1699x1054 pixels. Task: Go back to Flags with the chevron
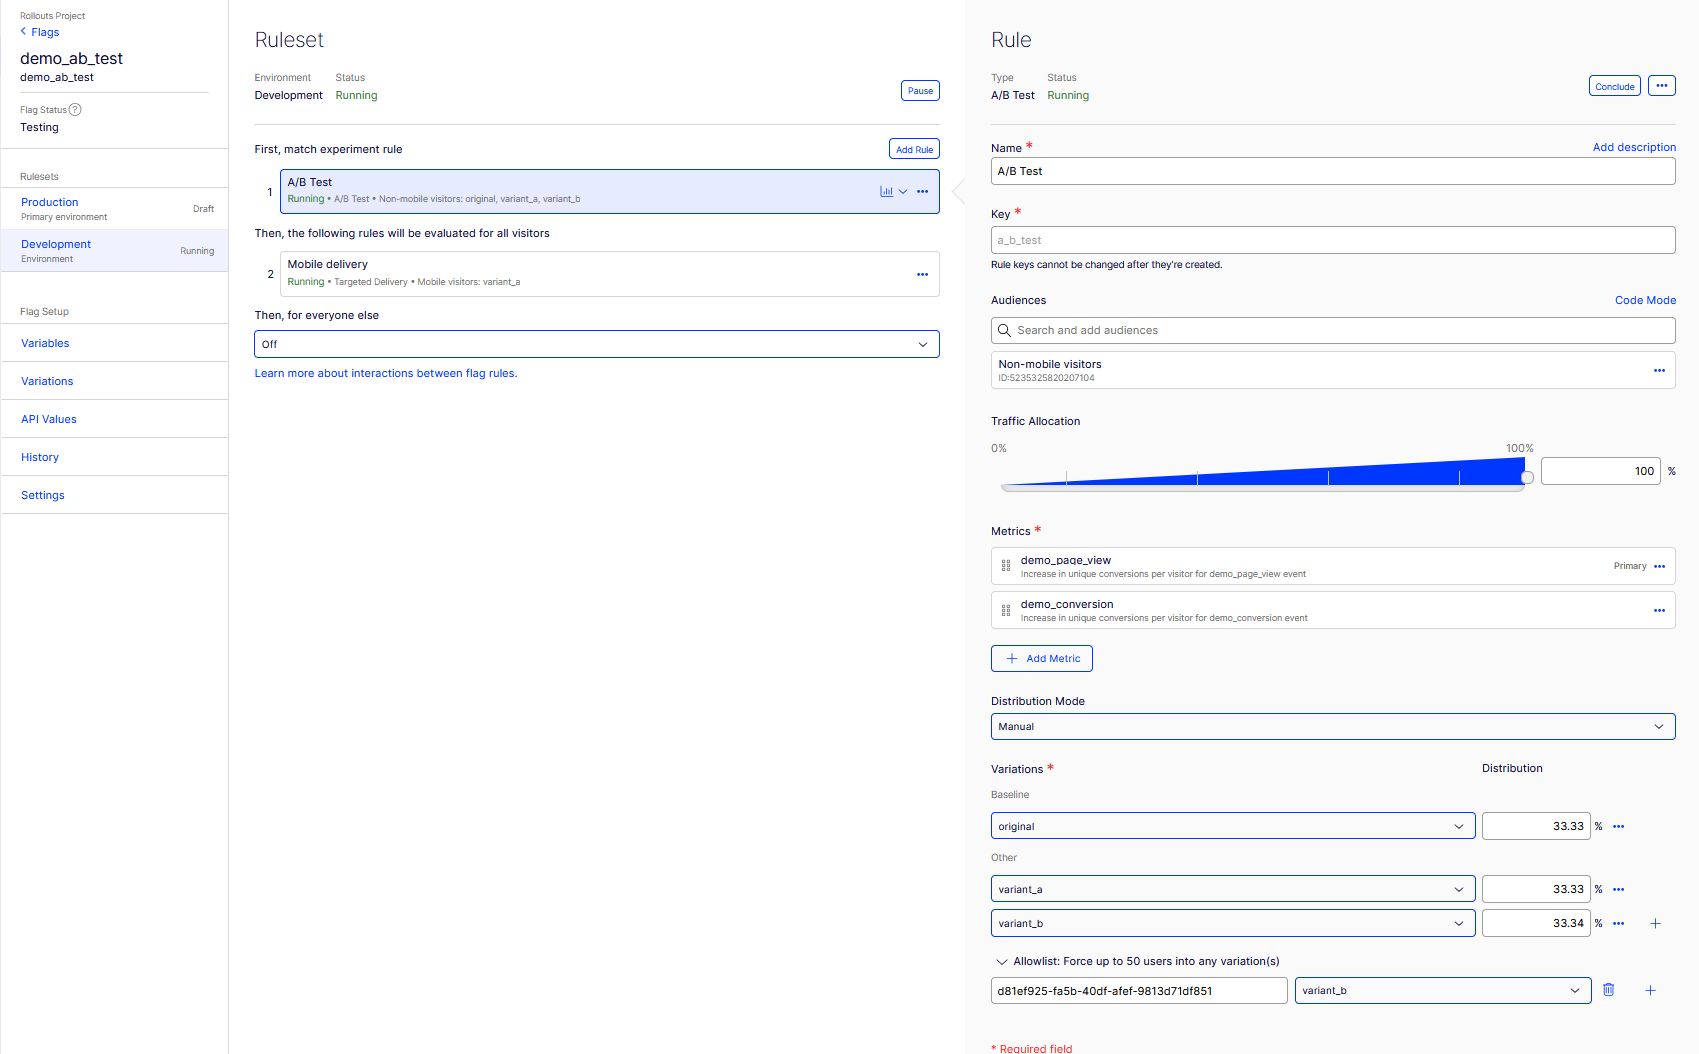(23, 32)
